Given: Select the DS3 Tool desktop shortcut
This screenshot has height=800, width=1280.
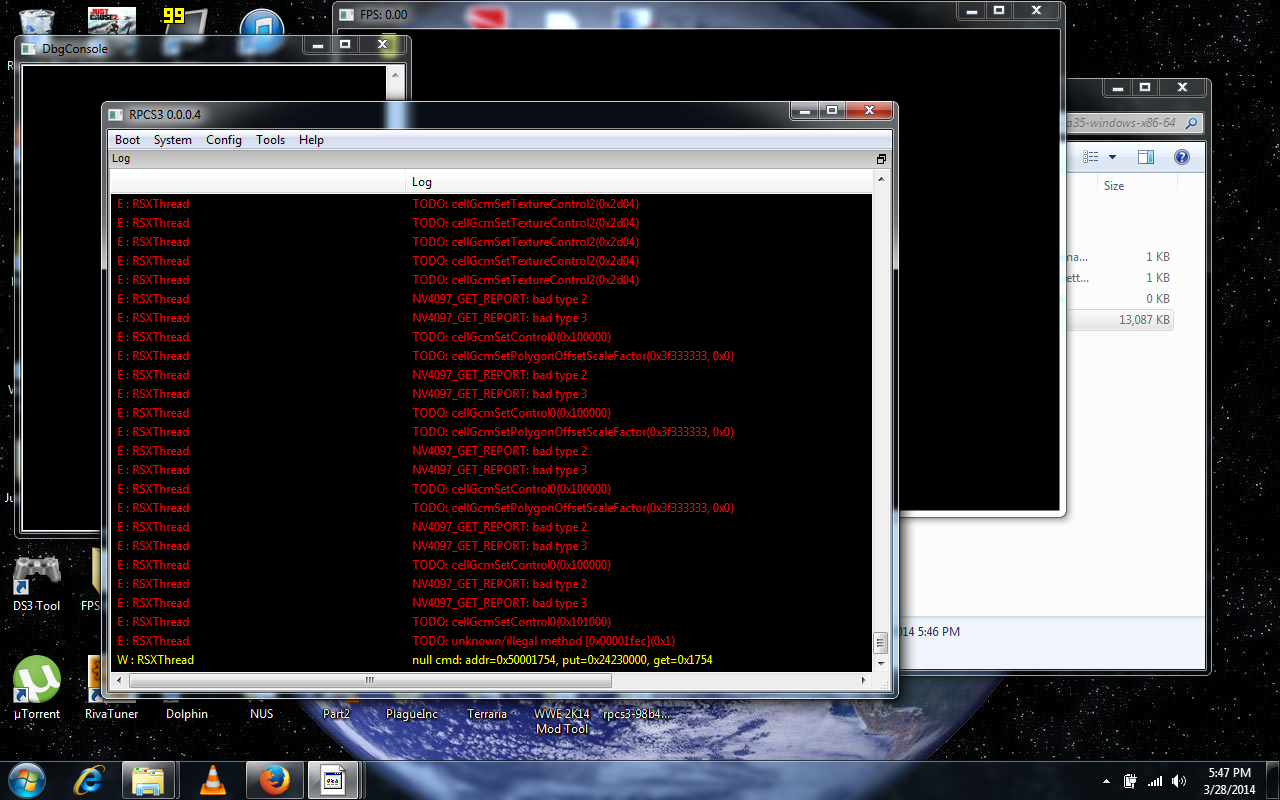Looking at the screenshot, I should pos(37,583).
